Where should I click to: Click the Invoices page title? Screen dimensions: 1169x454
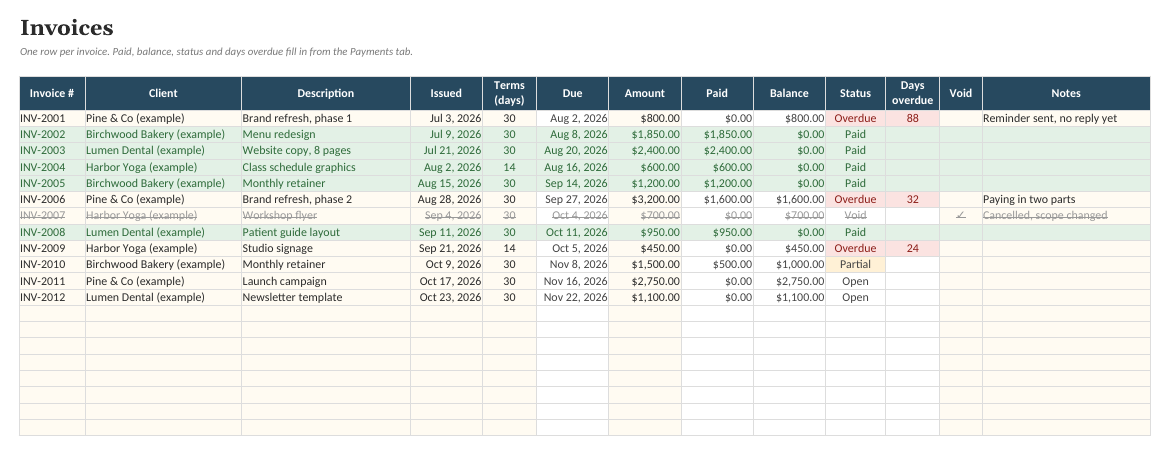[x=66, y=28]
